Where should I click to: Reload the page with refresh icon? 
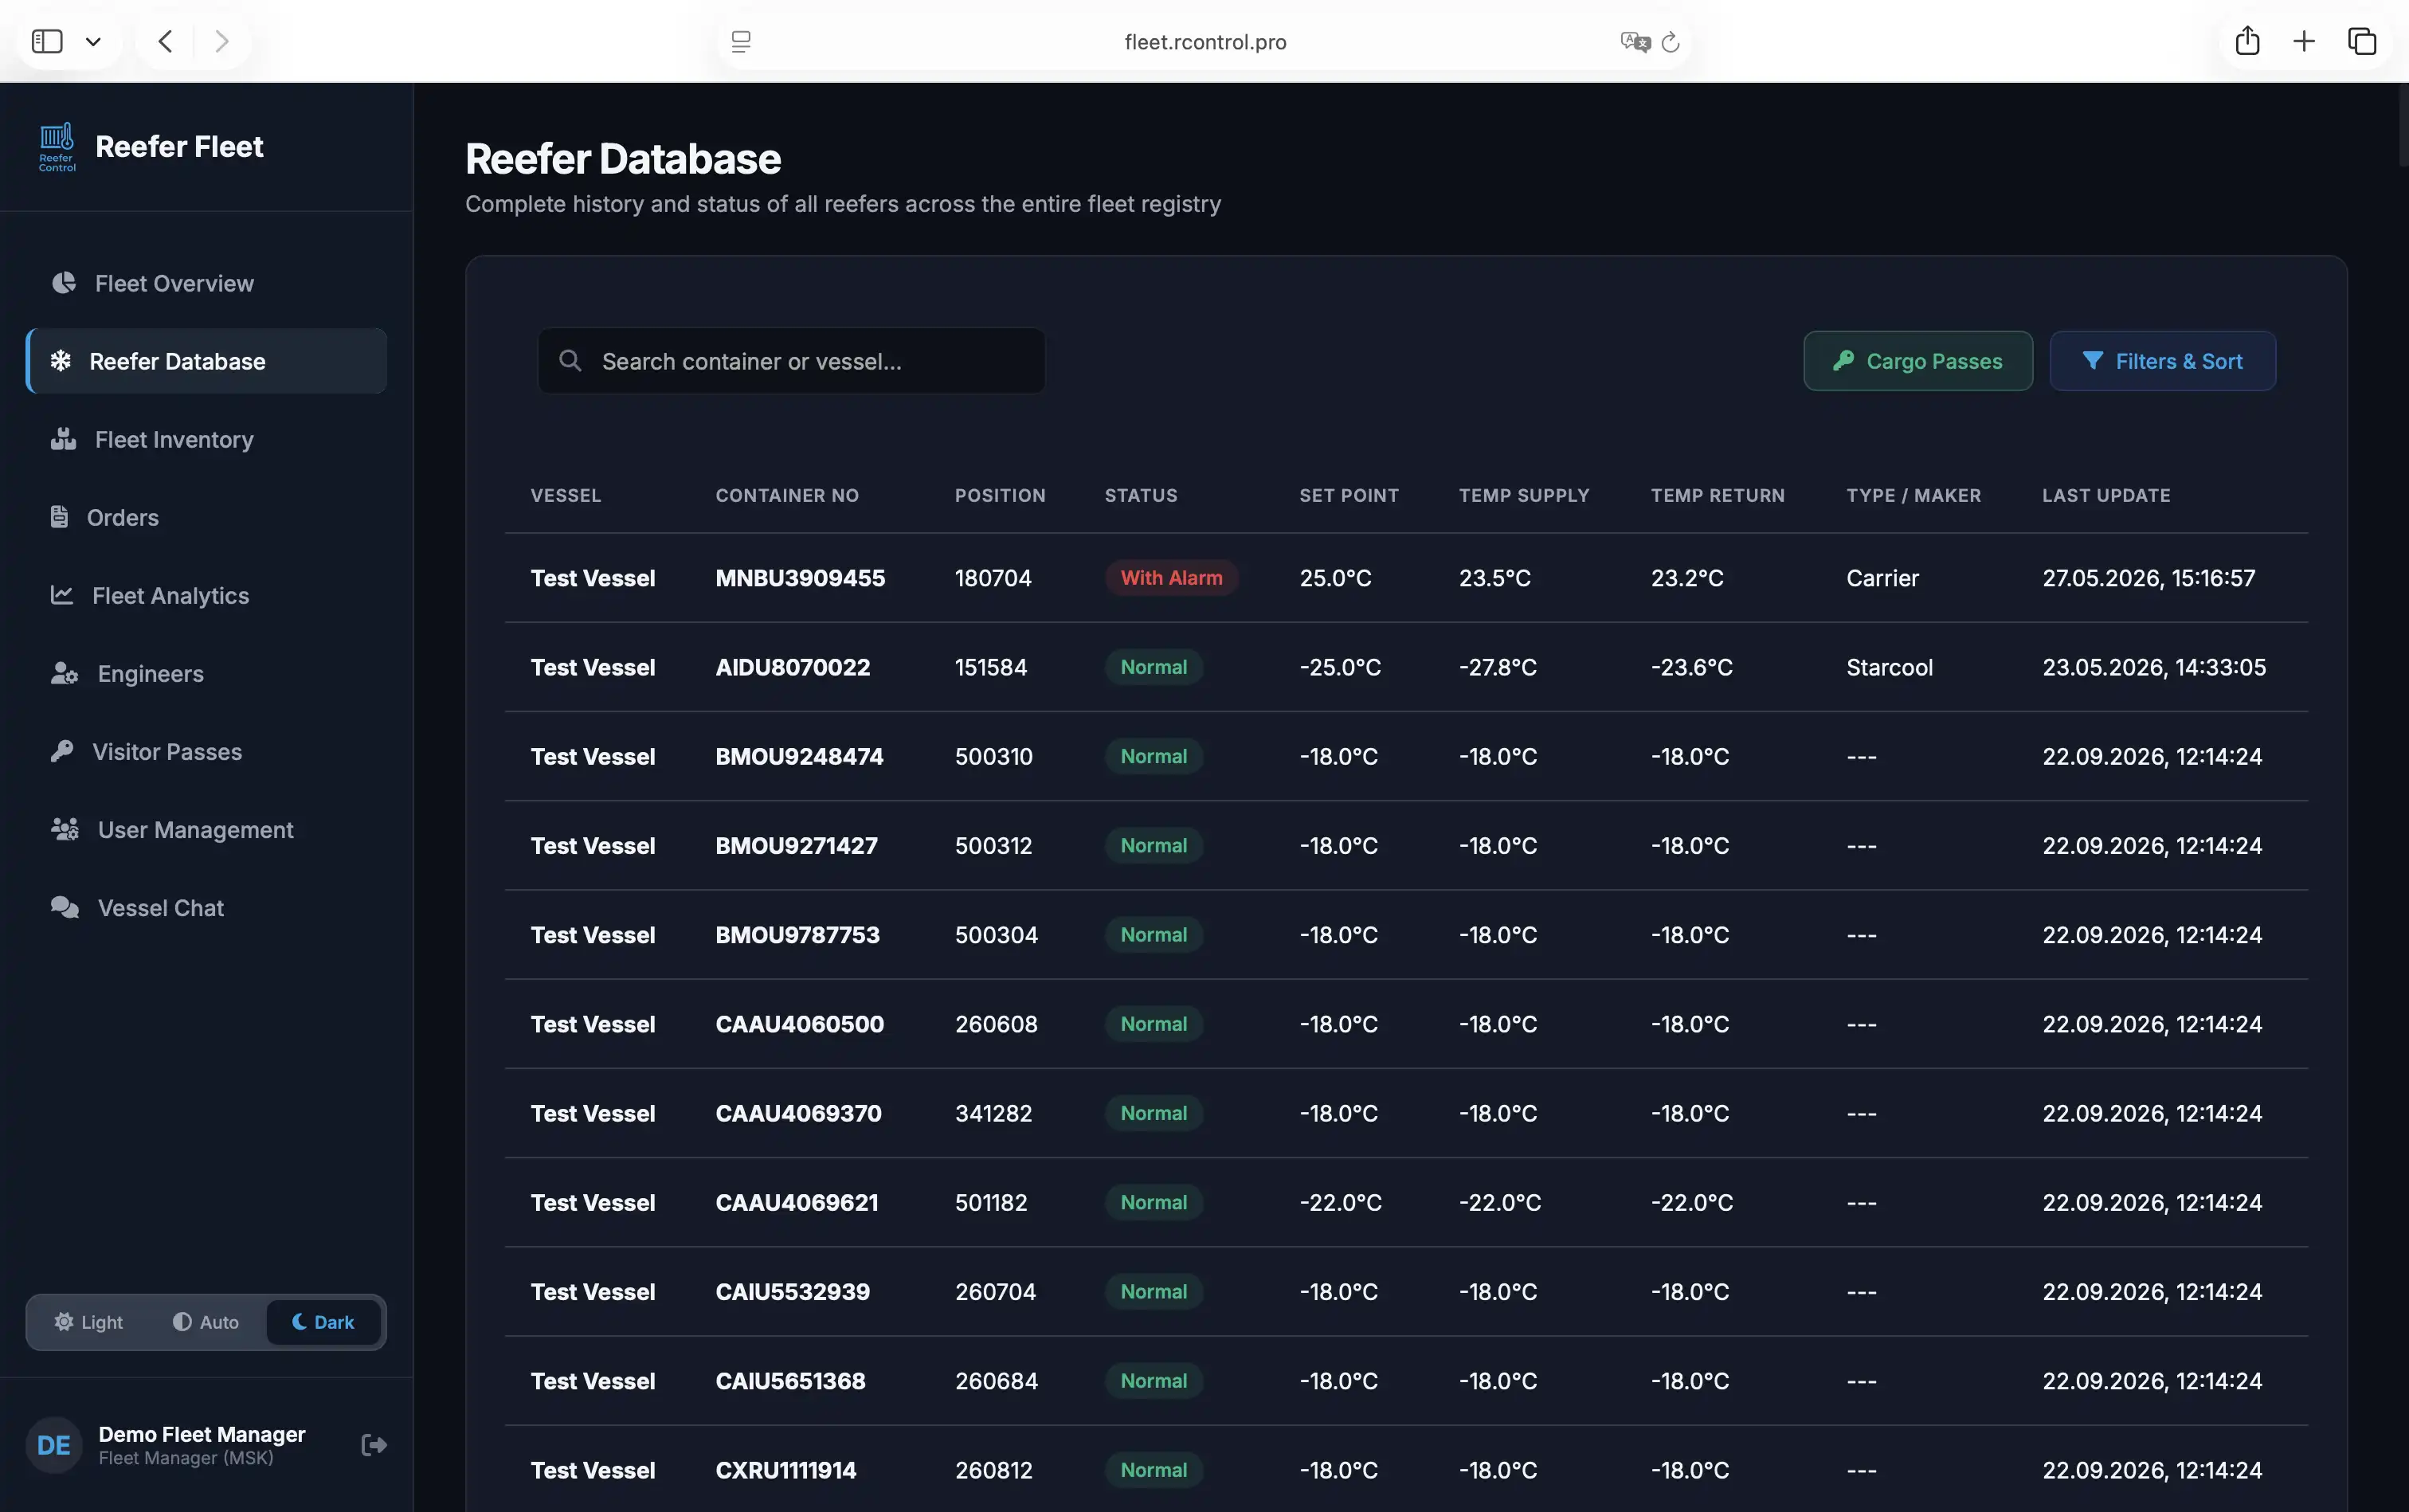[1670, 41]
